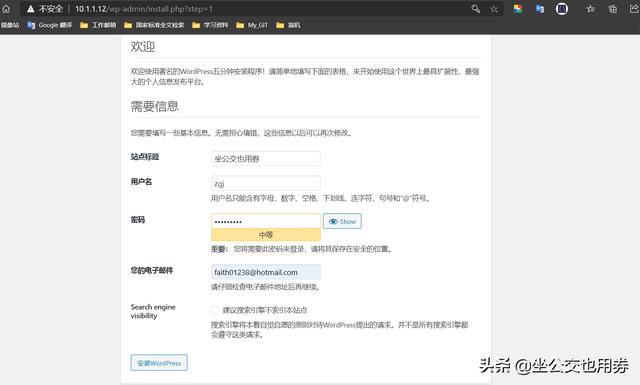Click the browser home icon

(x=6, y=9)
